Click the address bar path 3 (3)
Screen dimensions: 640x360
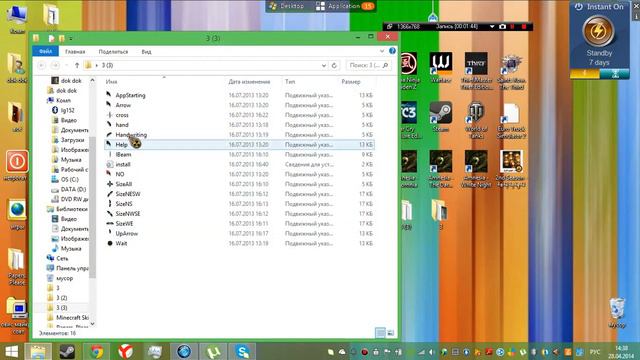click(107, 65)
